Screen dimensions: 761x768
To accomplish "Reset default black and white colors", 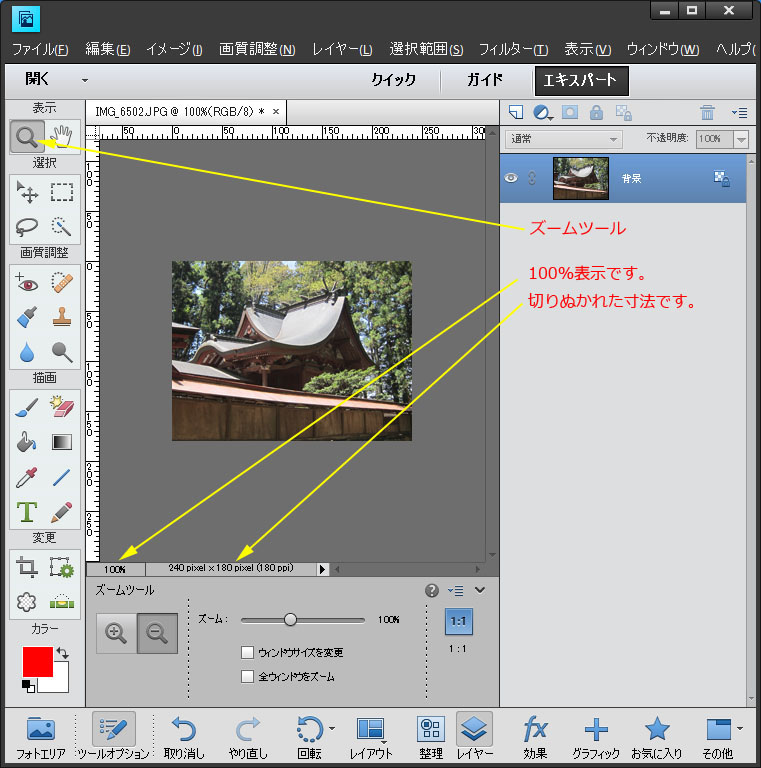I will click(x=28, y=686).
